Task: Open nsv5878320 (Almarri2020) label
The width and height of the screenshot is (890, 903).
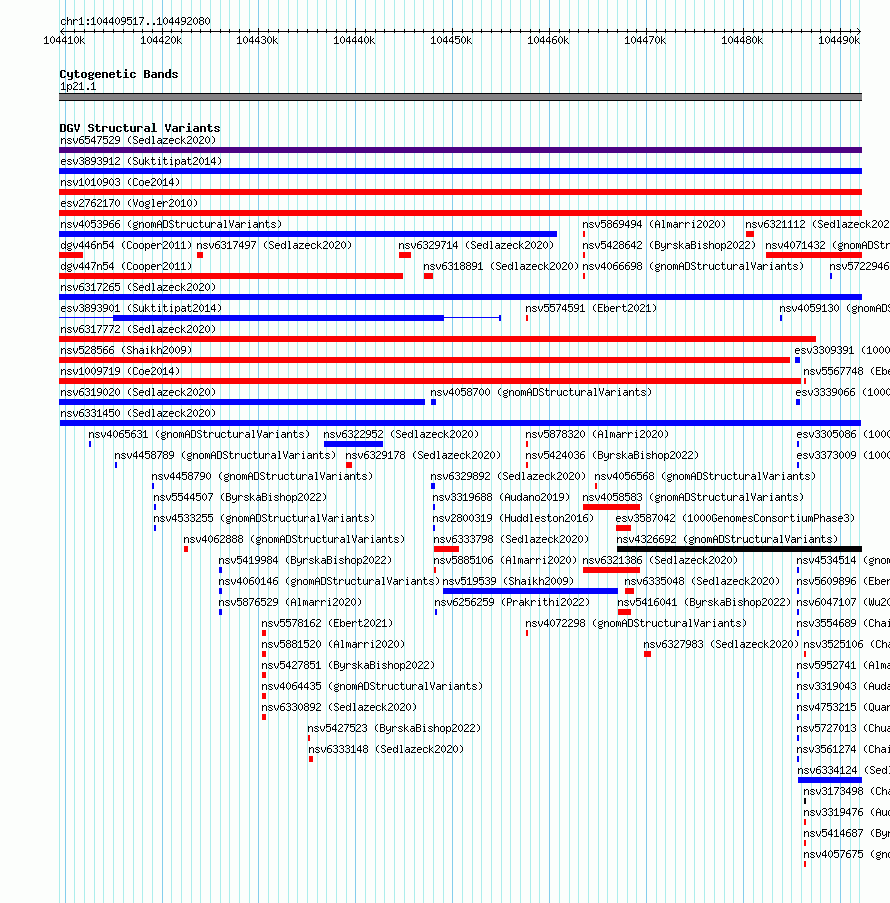Action: click(597, 434)
